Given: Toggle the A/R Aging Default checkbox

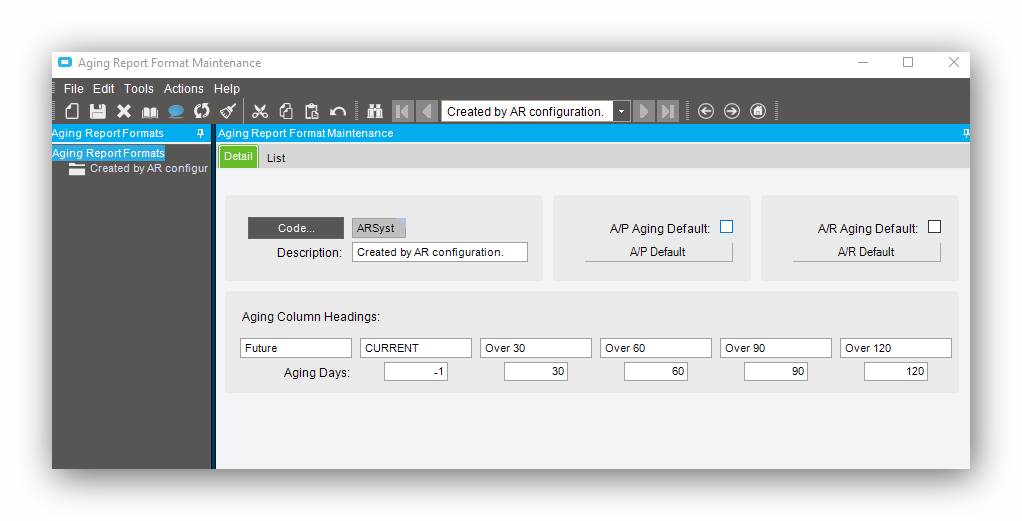Looking at the screenshot, I should (935, 227).
